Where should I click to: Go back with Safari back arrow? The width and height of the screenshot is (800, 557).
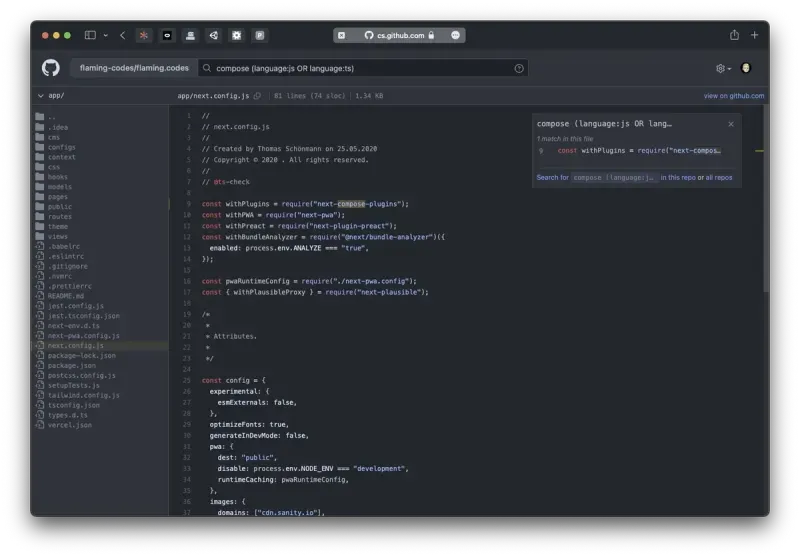coord(122,35)
